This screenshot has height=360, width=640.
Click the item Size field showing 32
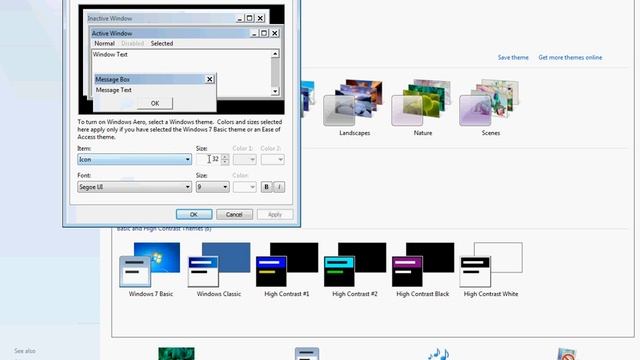click(208, 159)
